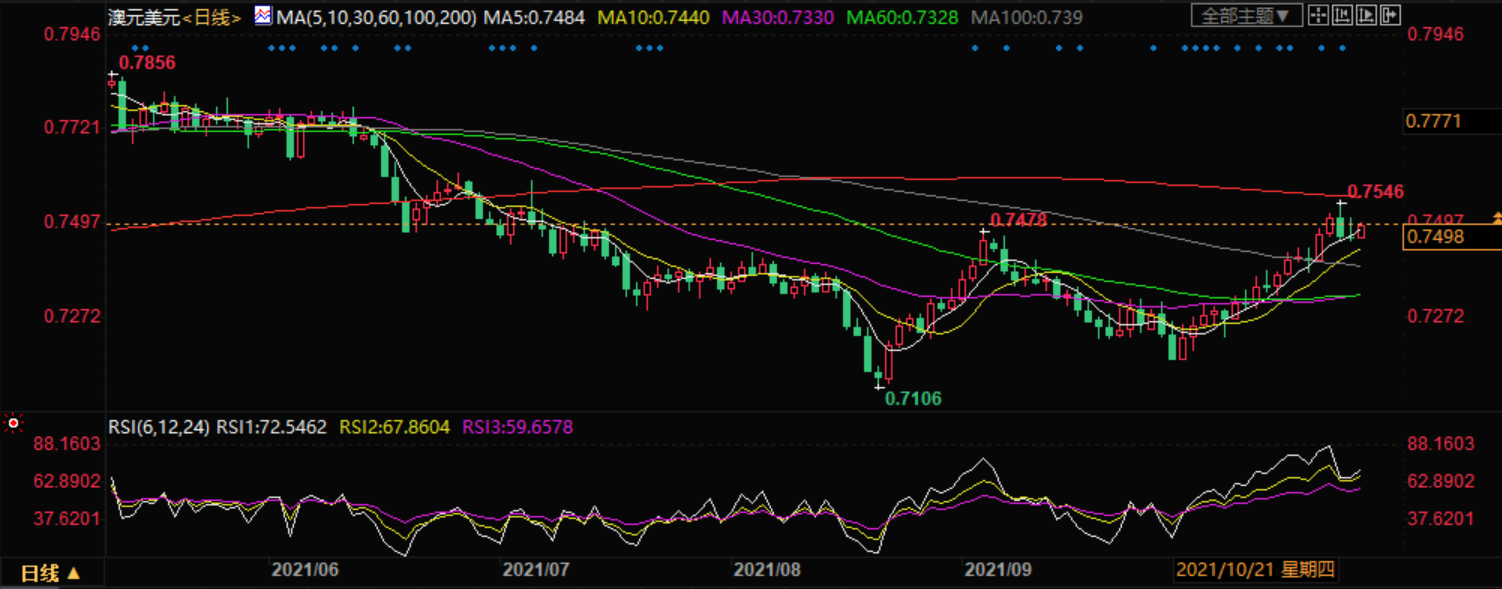Click the right RSI axis 37.6201 value
Viewport: 1502px width, 589px height.
(1441, 518)
